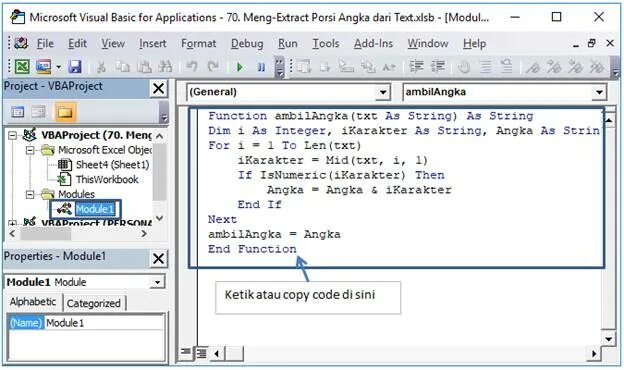Click the Paste toolbar icon
624x370 pixels.
(x=144, y=66)
